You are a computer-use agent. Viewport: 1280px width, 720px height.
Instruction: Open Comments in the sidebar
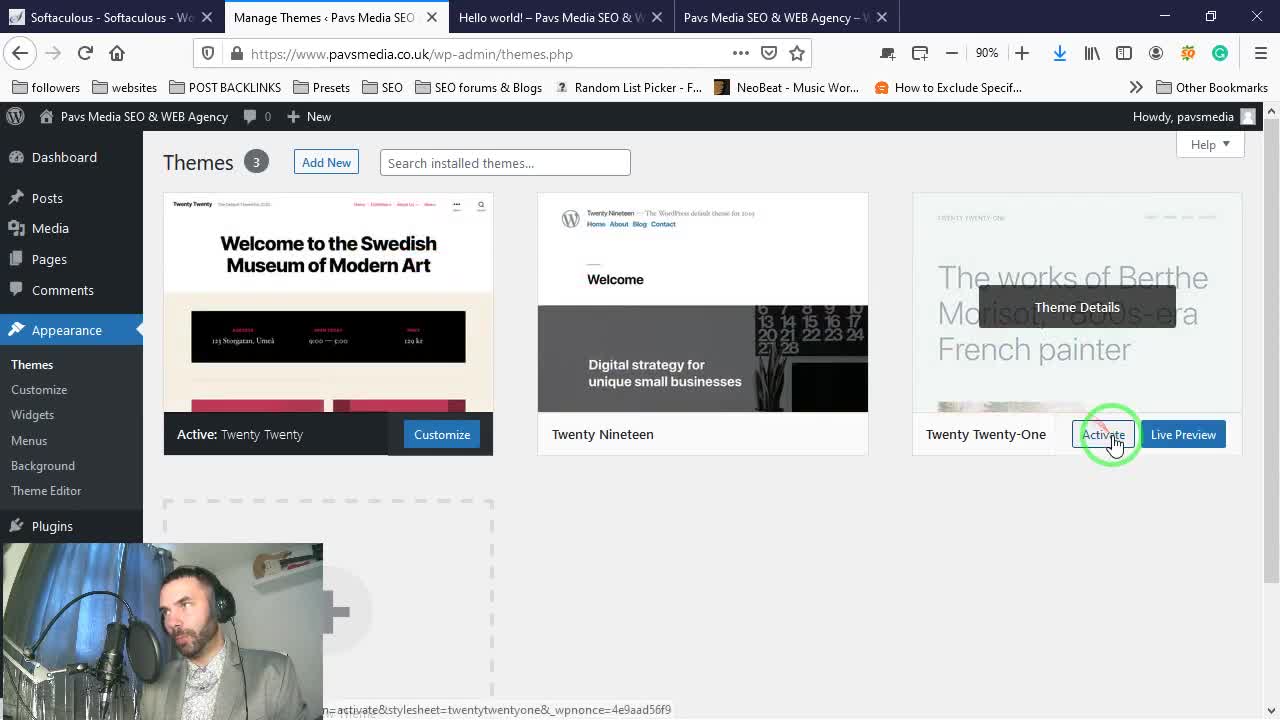click(x=62, y=290)
